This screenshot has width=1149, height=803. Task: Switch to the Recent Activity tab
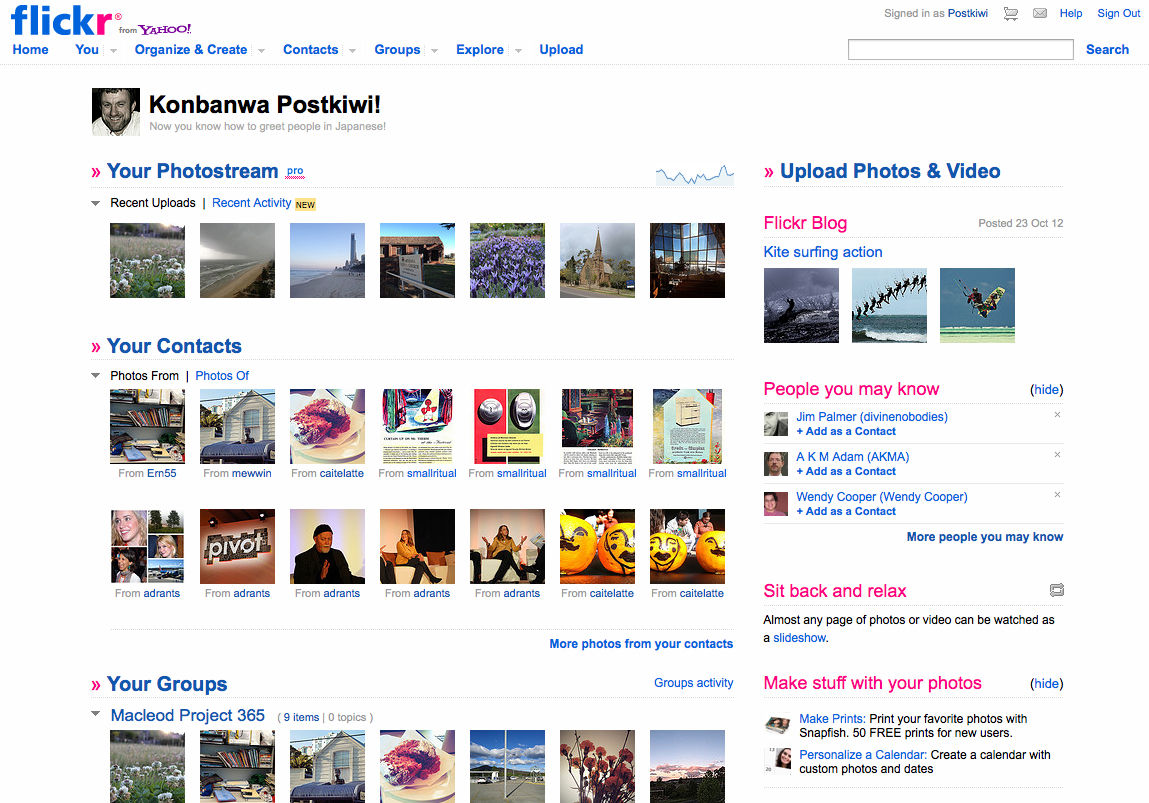tap(251, 203)
